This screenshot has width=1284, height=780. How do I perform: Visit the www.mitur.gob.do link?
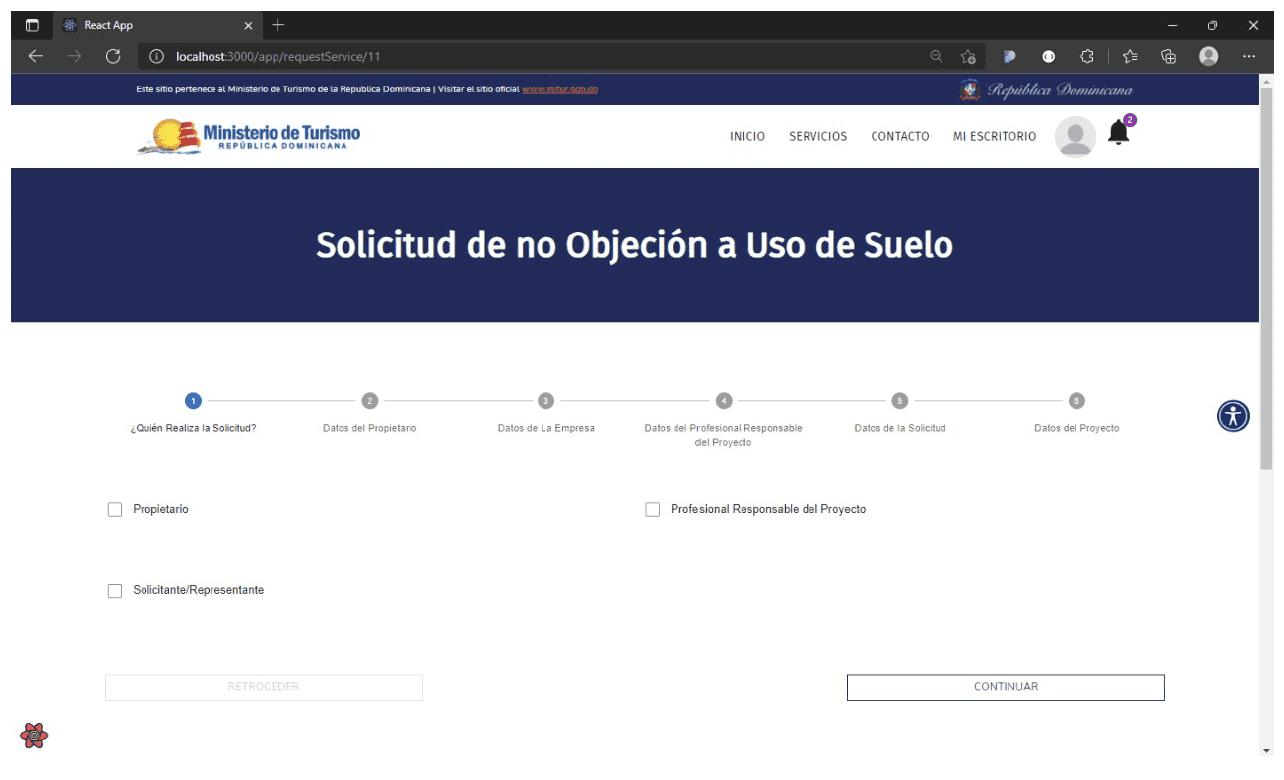560,90
